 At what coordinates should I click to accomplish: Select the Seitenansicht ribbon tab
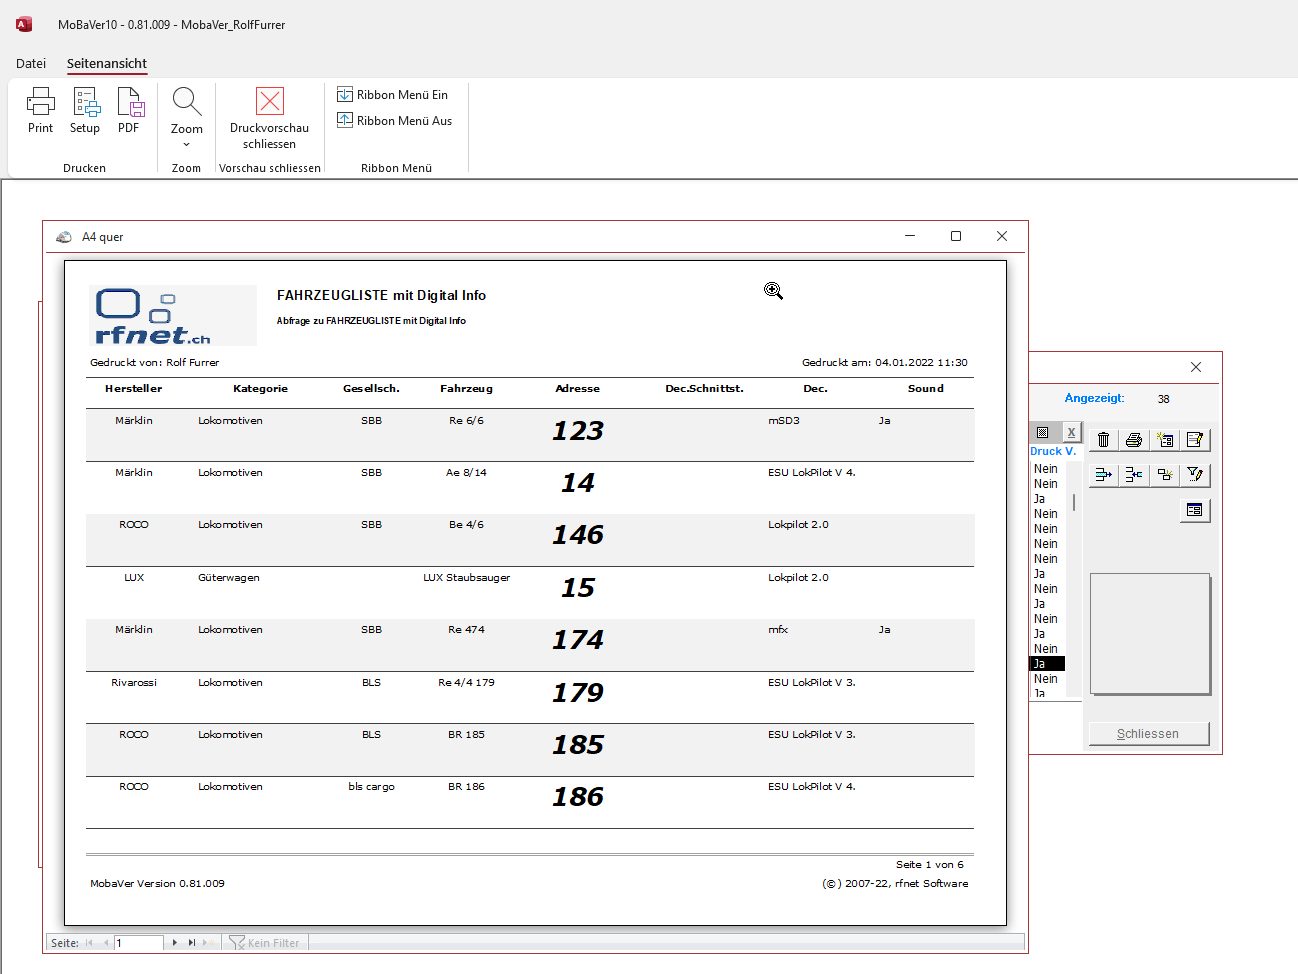(x=107, y=63)
